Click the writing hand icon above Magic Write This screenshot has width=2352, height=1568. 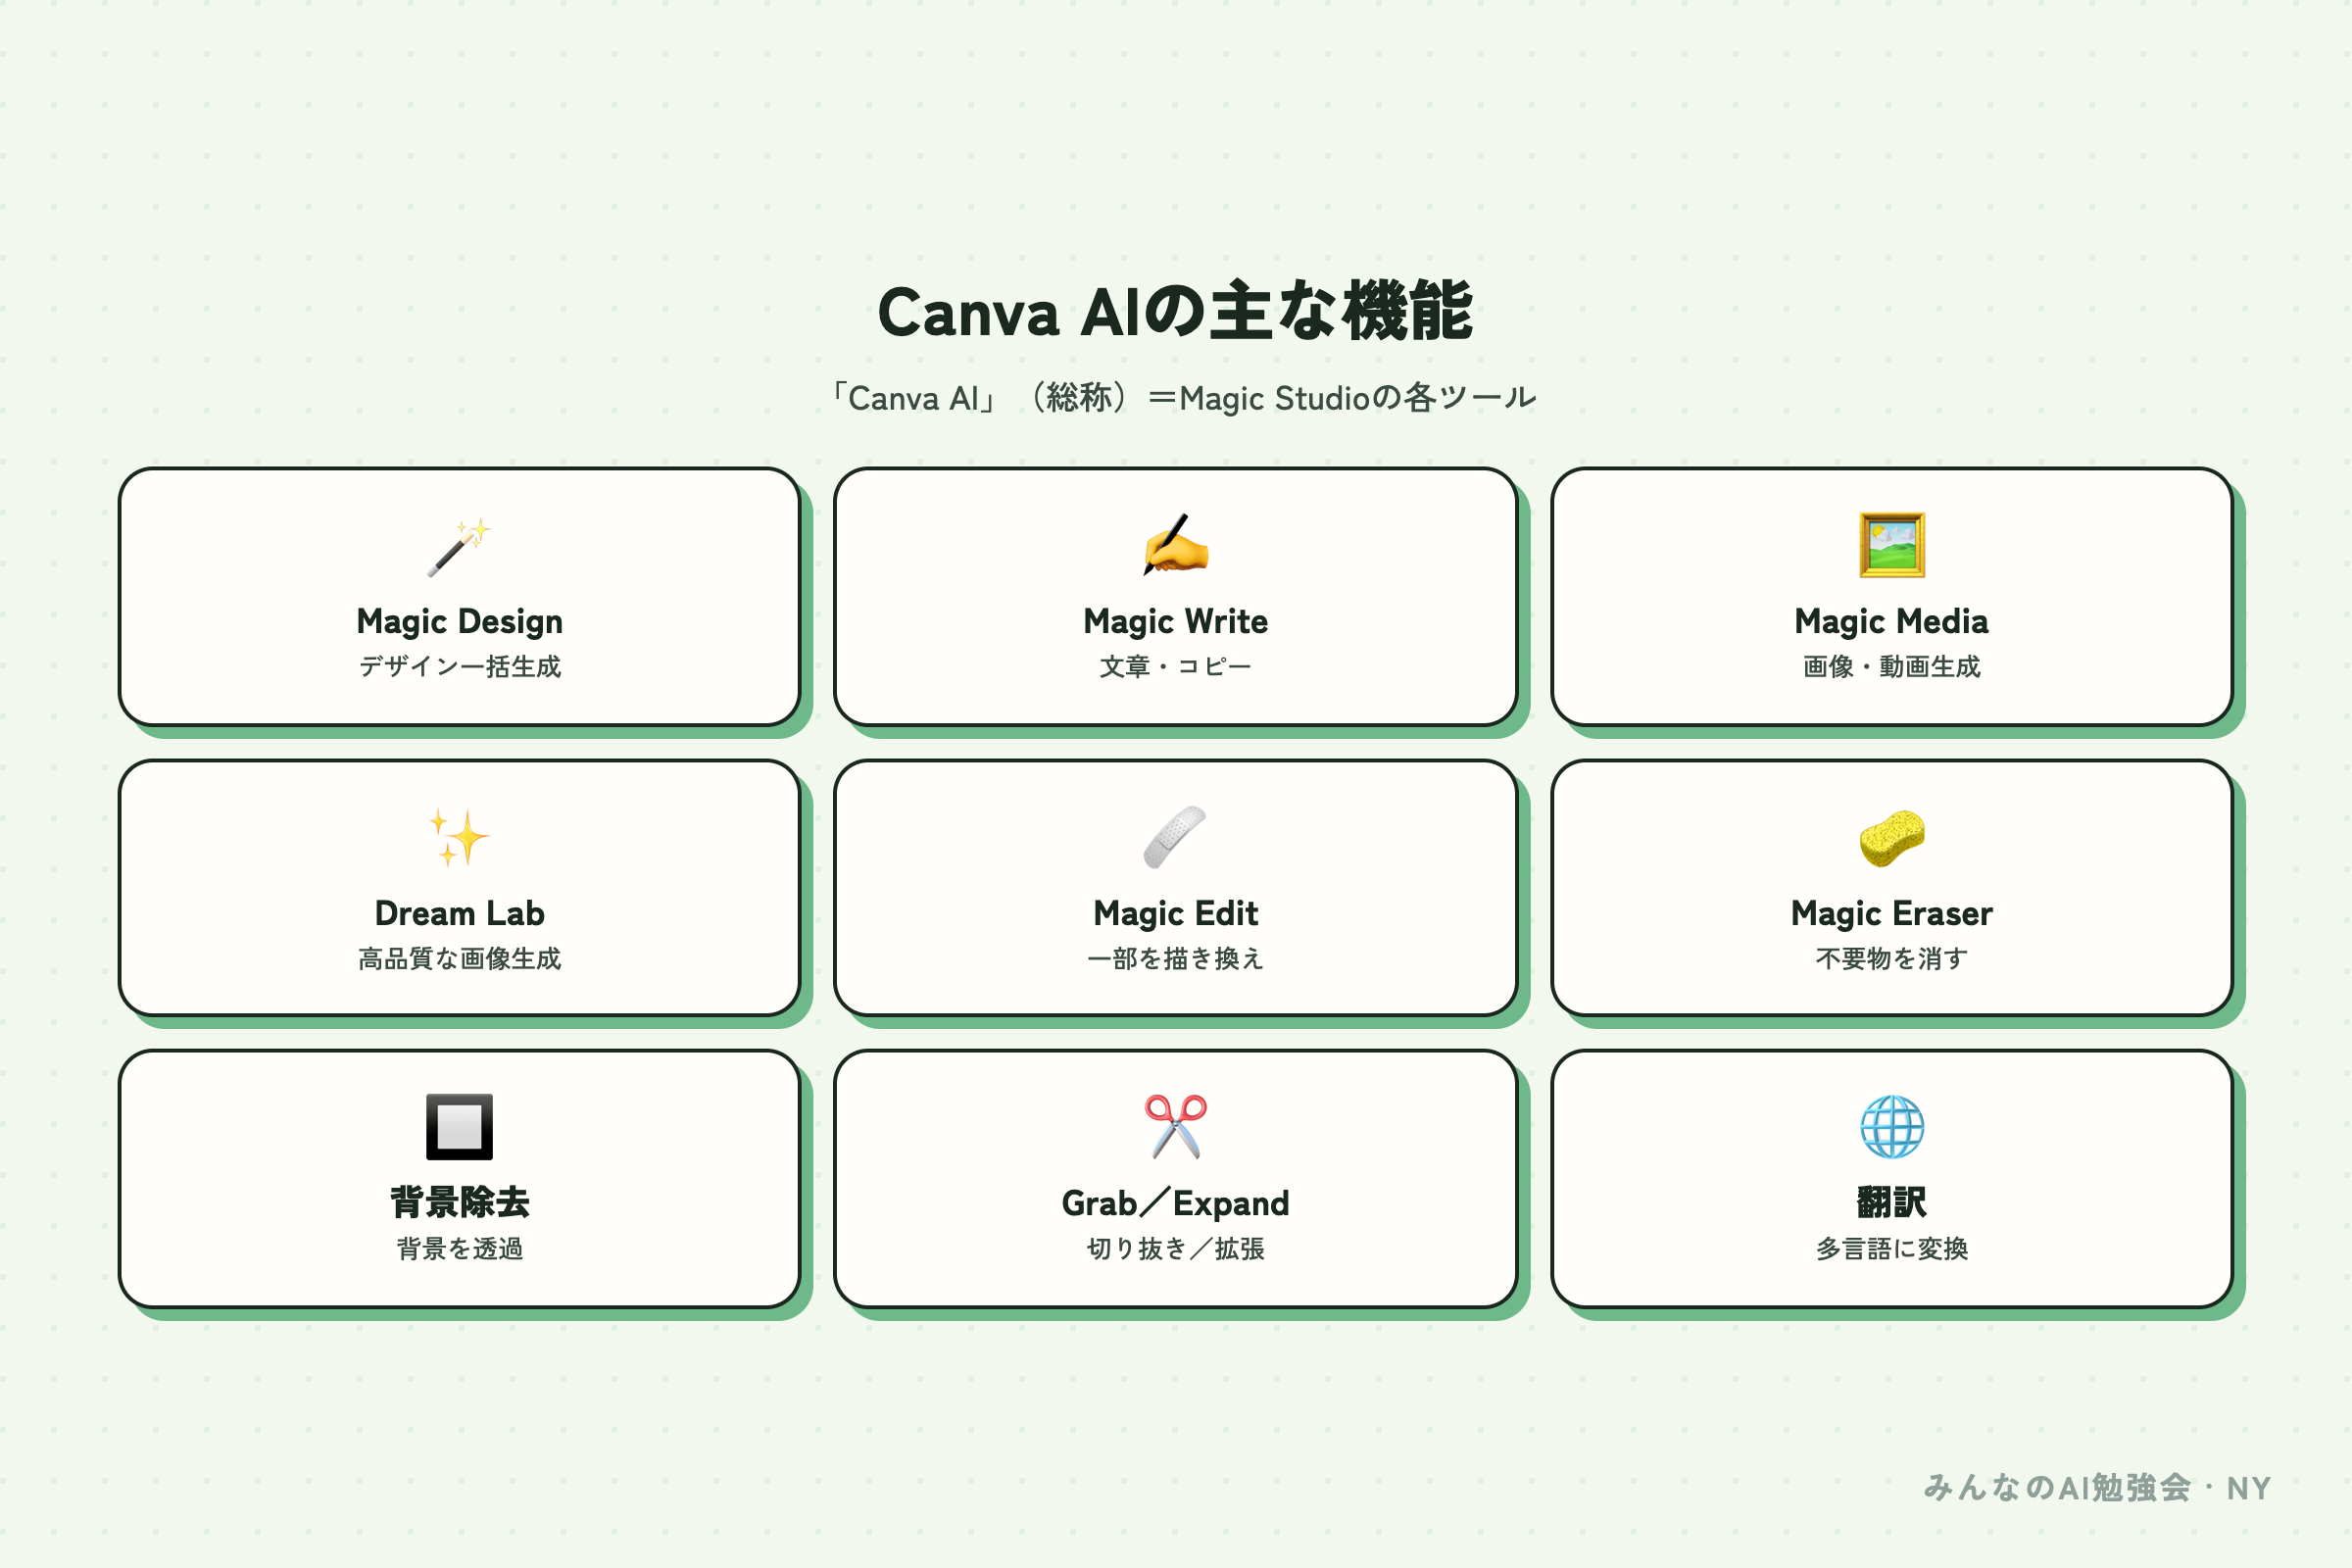1175,546
